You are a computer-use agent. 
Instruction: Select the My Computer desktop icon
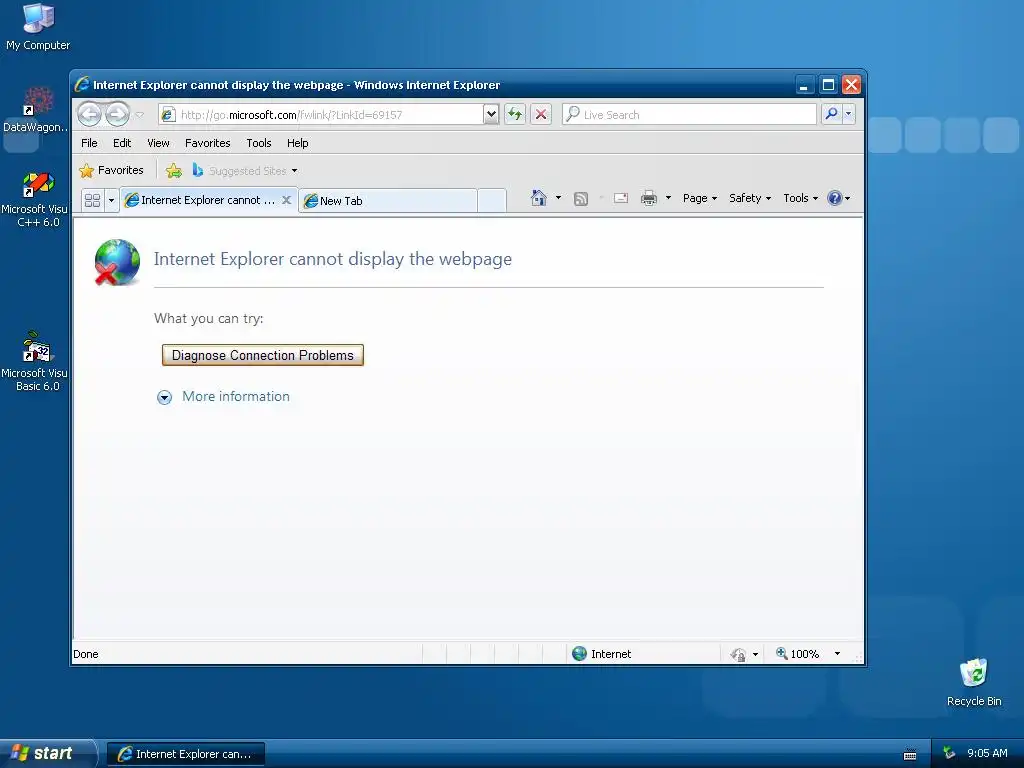38,27
